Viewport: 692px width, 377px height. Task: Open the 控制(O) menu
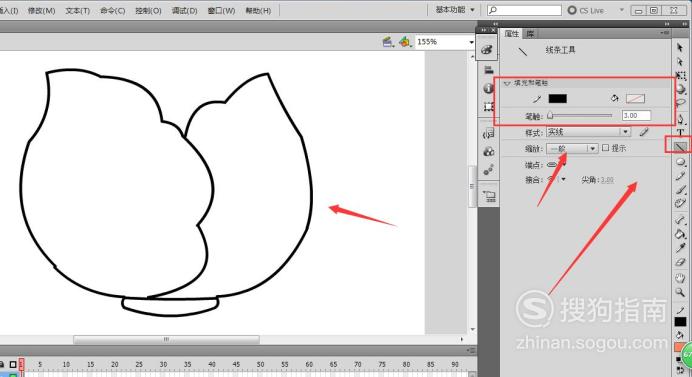click(148, 10)
